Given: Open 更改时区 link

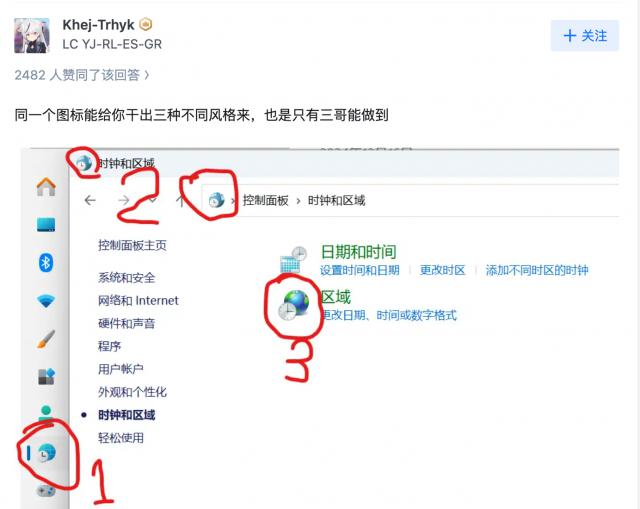Looking at the screenshot, I should (442, 270).
